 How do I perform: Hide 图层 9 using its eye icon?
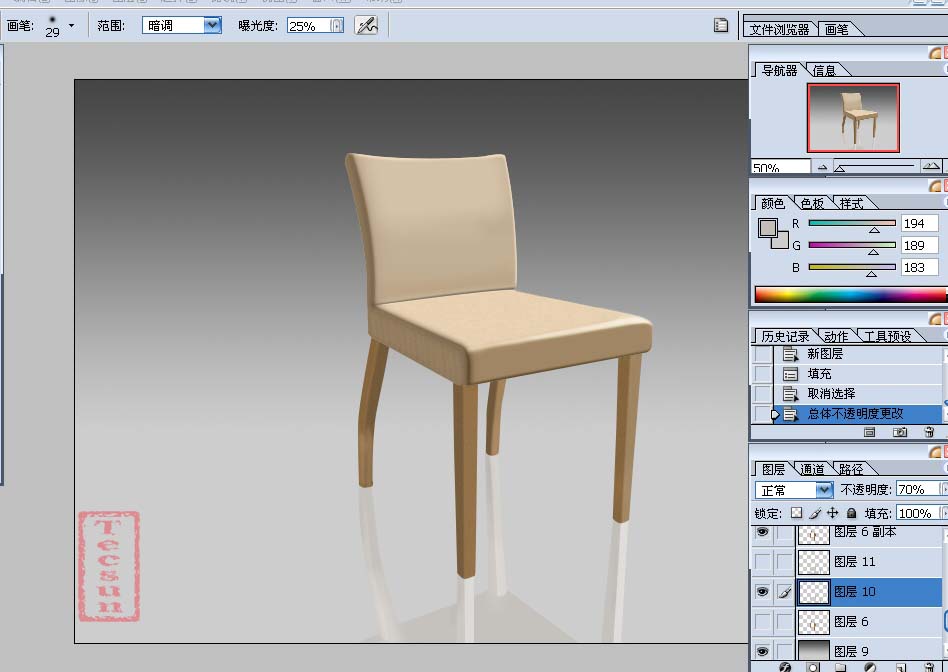coord(762,651)
